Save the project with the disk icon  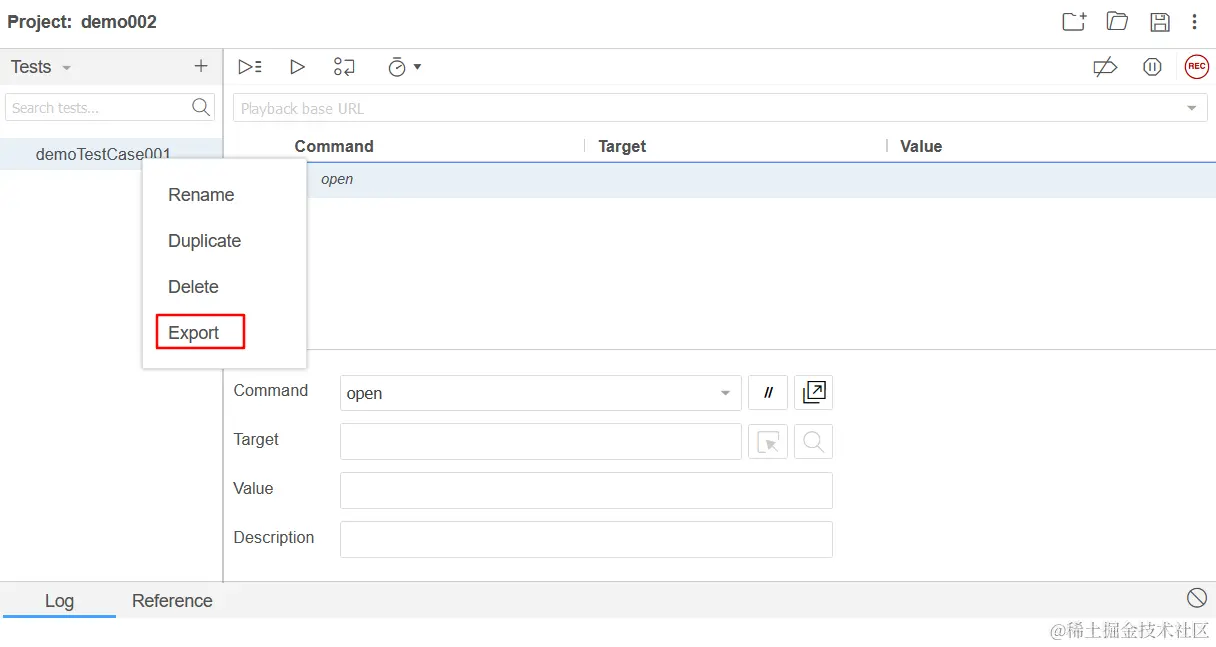click(x=1160, y=22)
